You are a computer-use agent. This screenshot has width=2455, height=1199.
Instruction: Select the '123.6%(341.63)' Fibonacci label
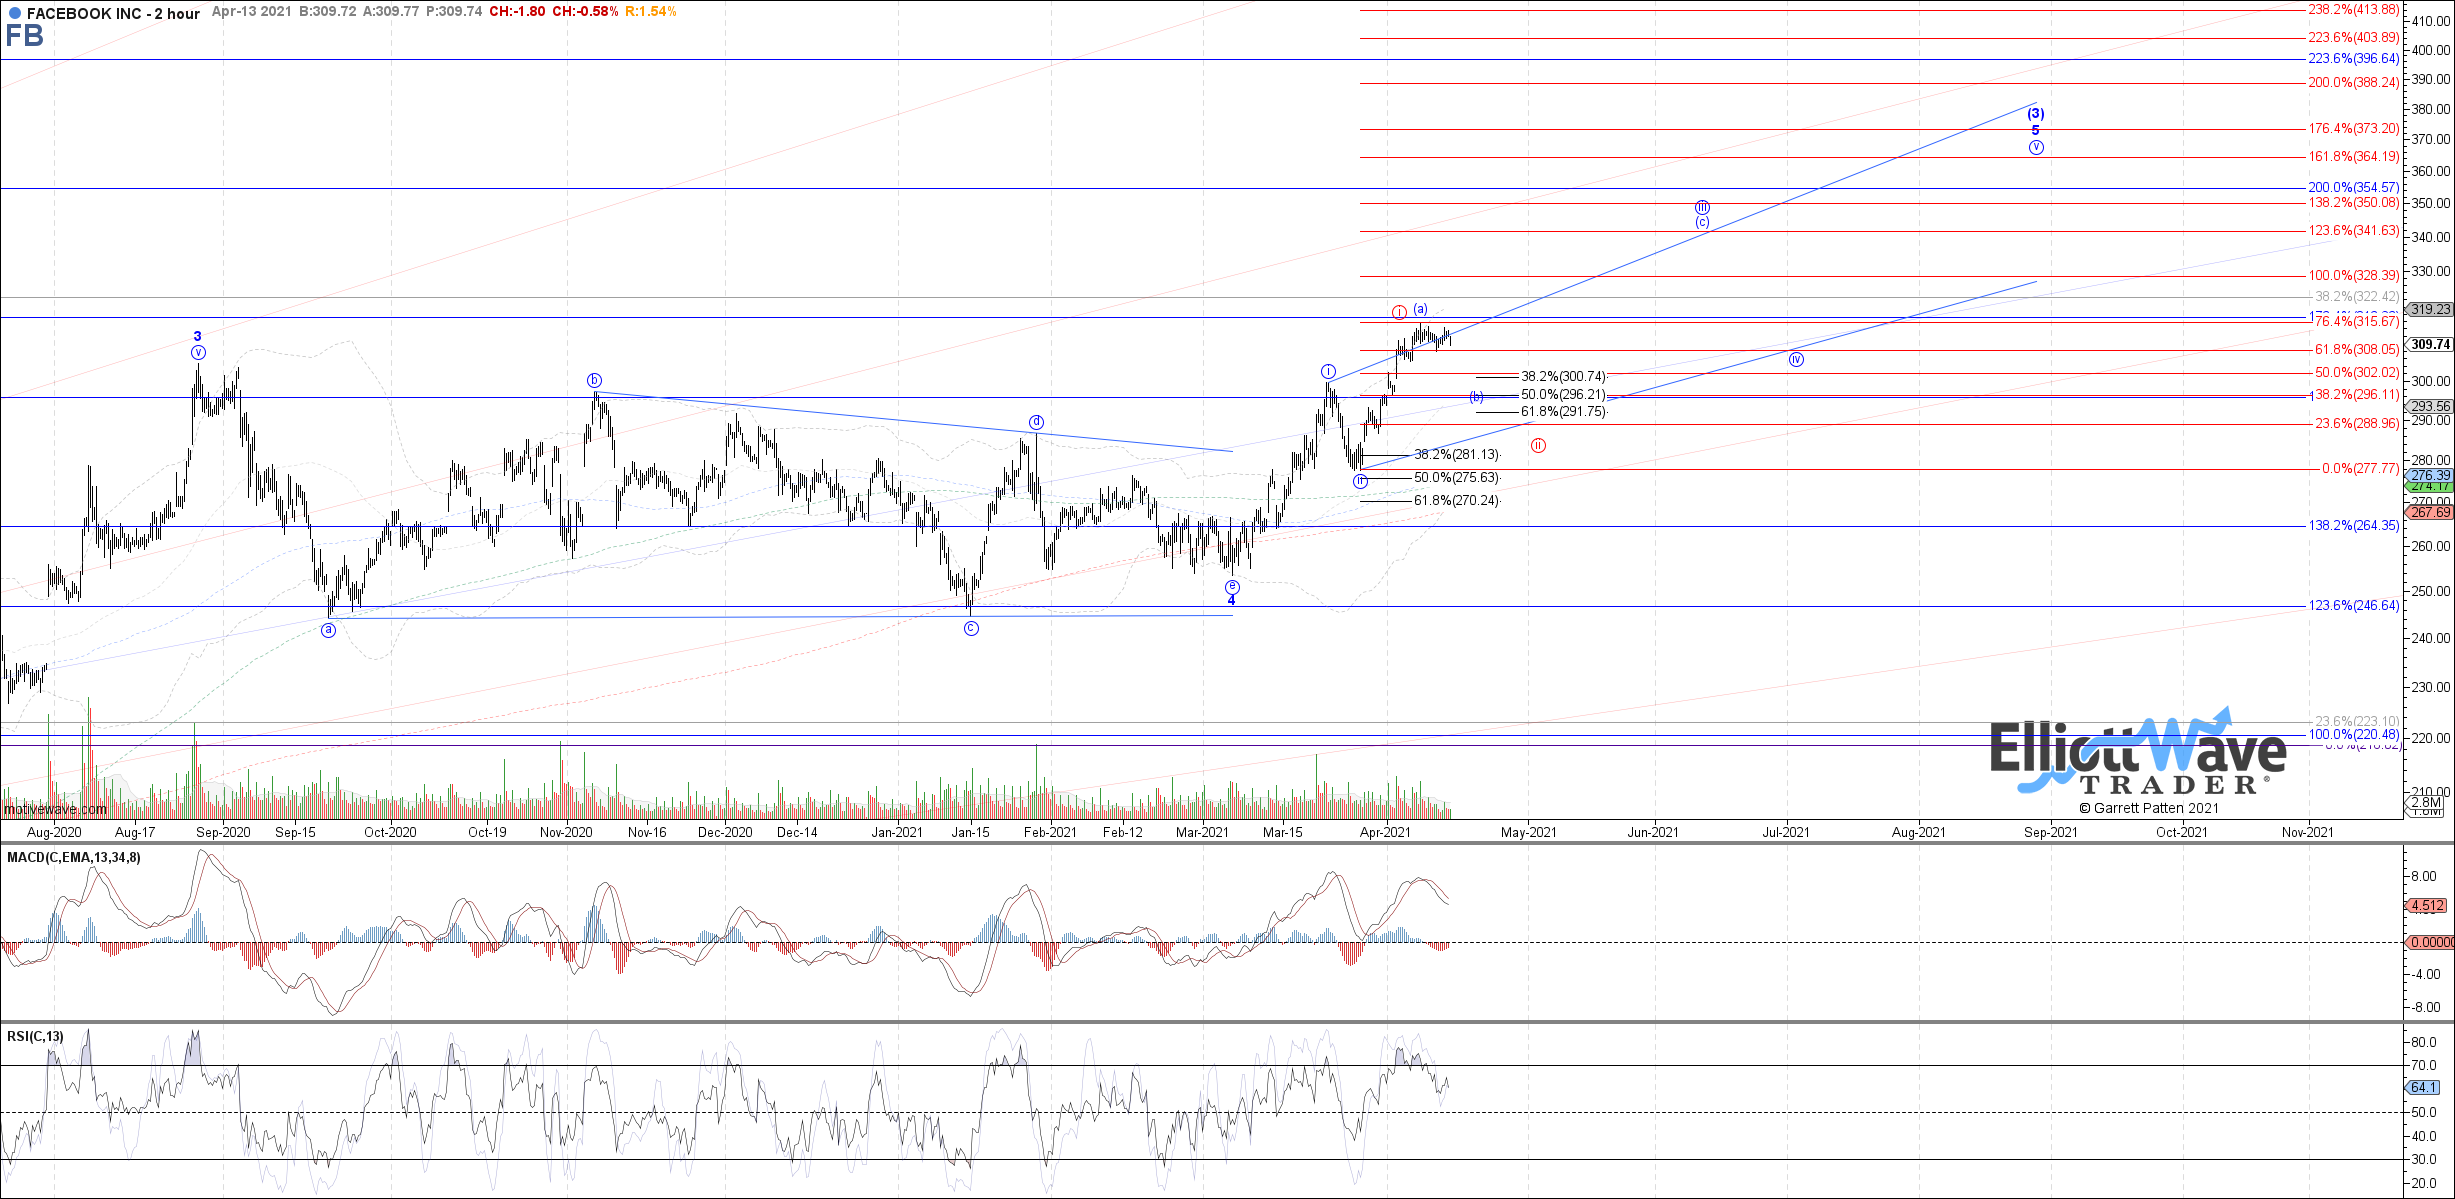[2353, 231]
